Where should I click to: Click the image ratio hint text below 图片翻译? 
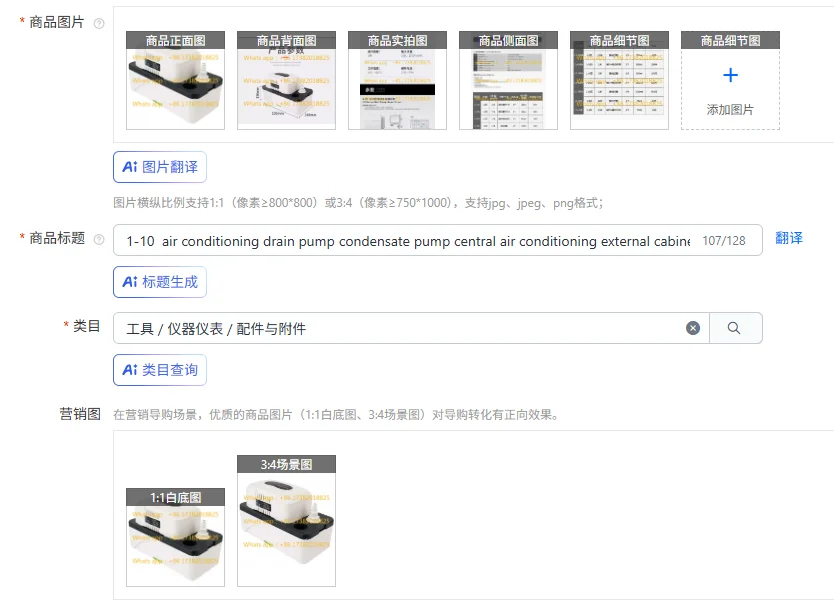click(358, 203)
